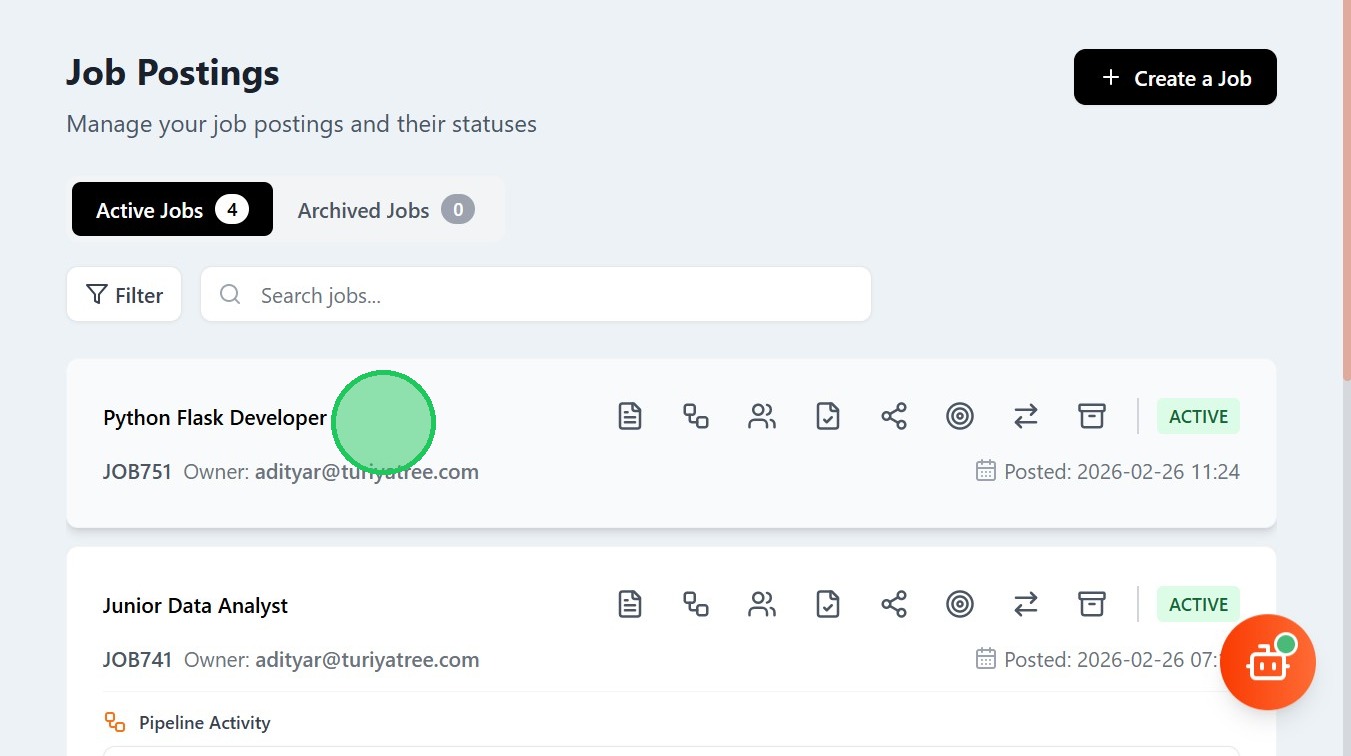Click pipeline icon on Junior Data Analyst row
Screen dimensions: 1351x756
coord(696,604)
